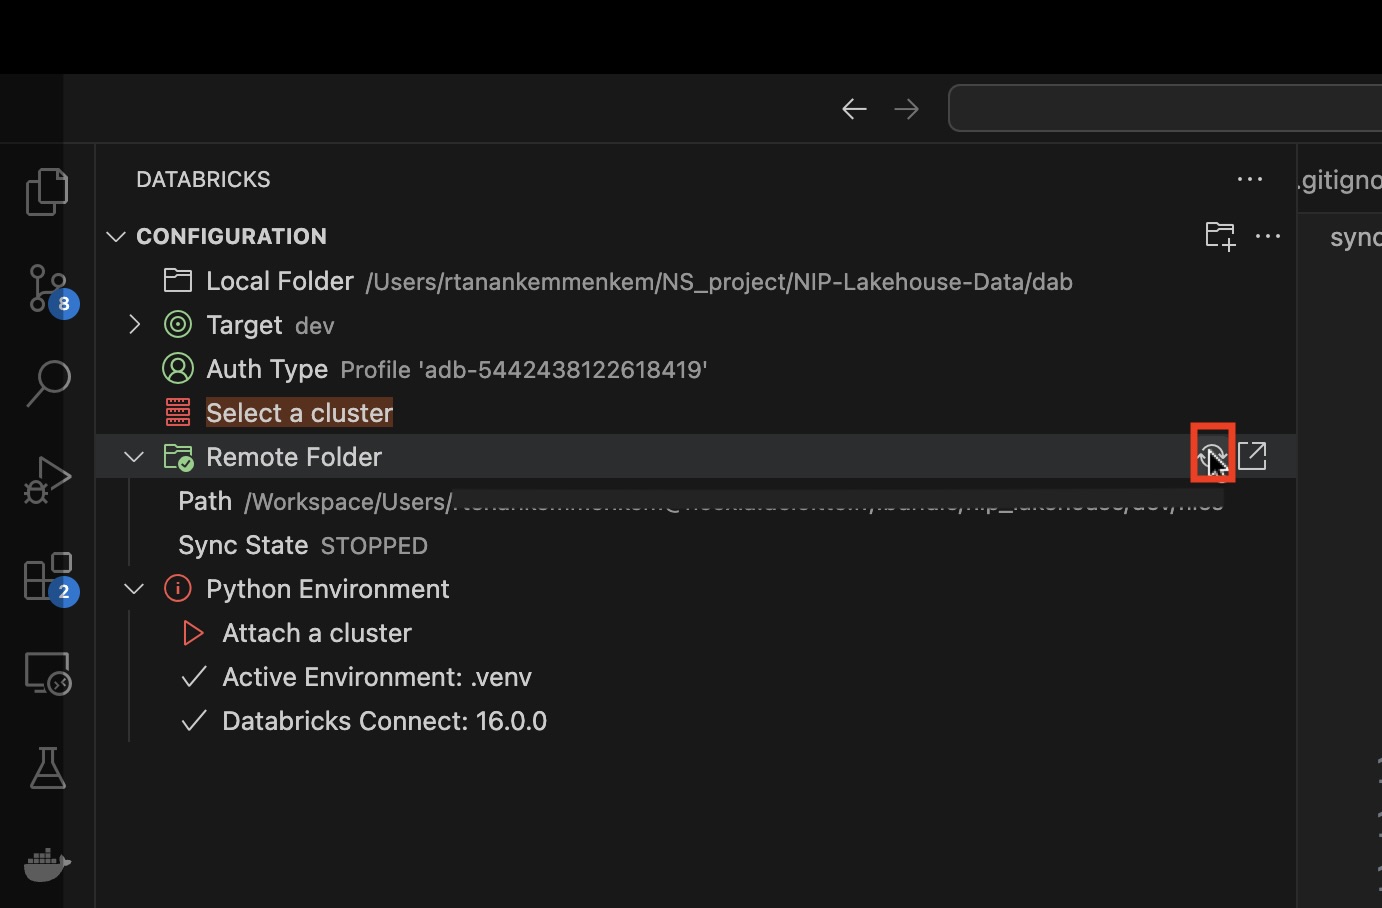The height and width of the screenshot is (908, 1382).
Task: Open the Remote Explorer icon
Action: [47, 673]
